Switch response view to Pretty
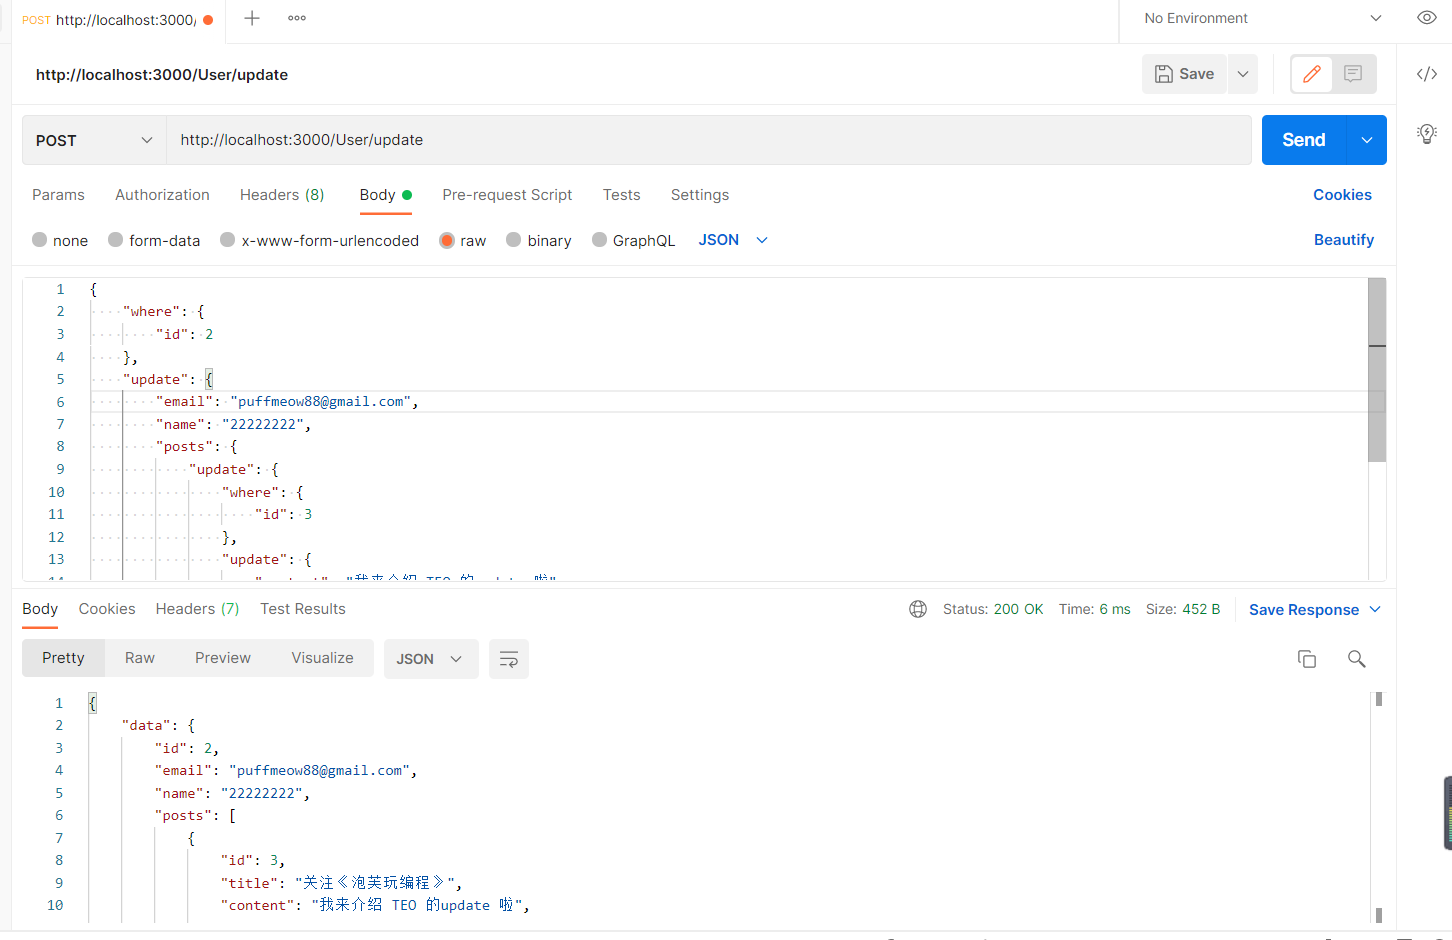The width and height of the screenshot is (1452, 940). pyautogui.click(x=63, y=658)
